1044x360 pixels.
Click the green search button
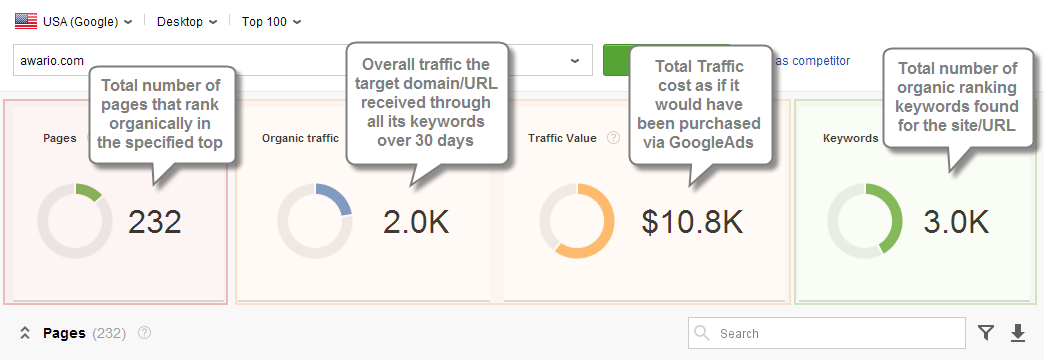pyautogui.click(x=617, y=61)
